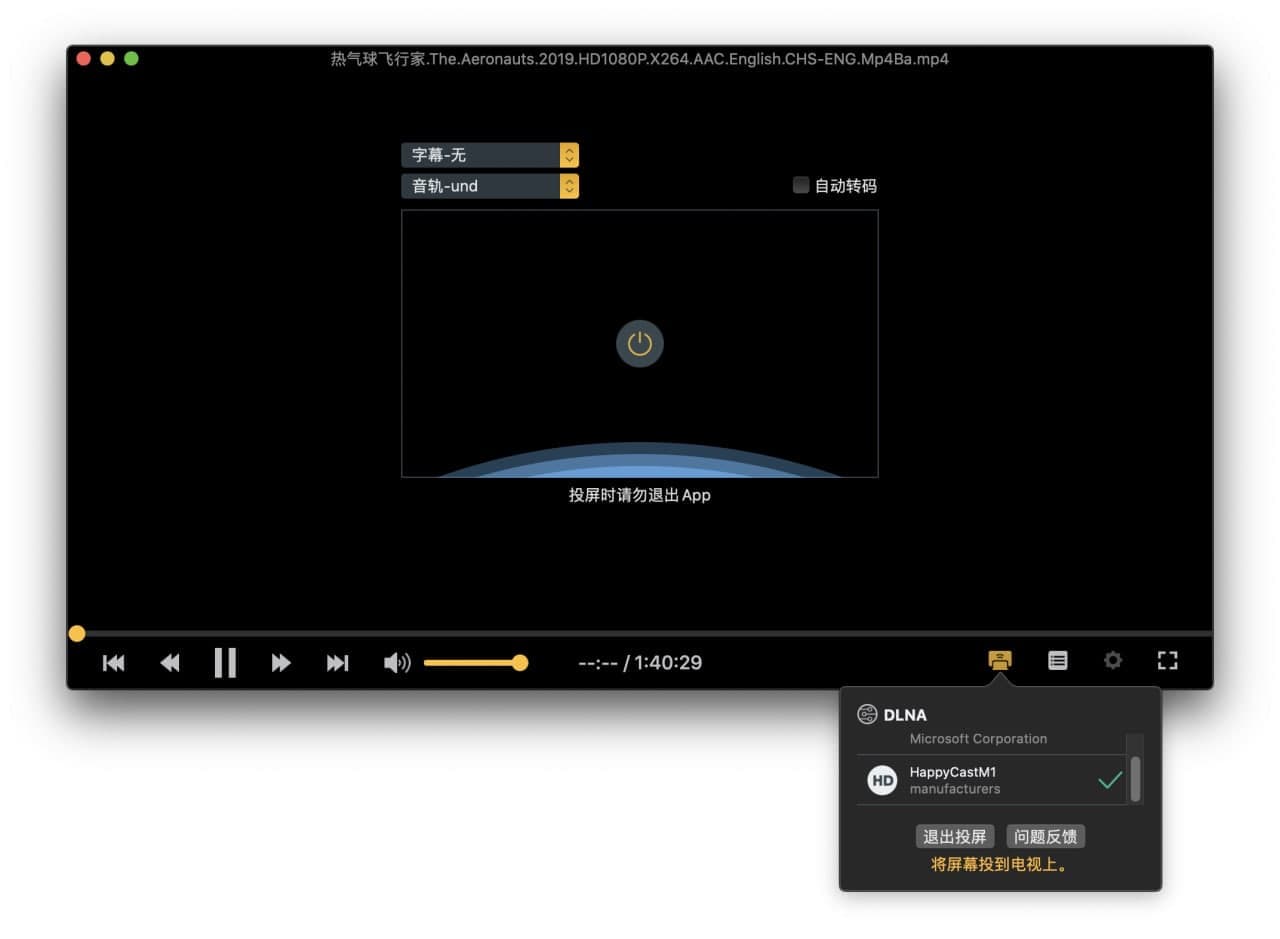
Task: Click the 投屏时请勿退出 App text
Action: coord(640,495)
